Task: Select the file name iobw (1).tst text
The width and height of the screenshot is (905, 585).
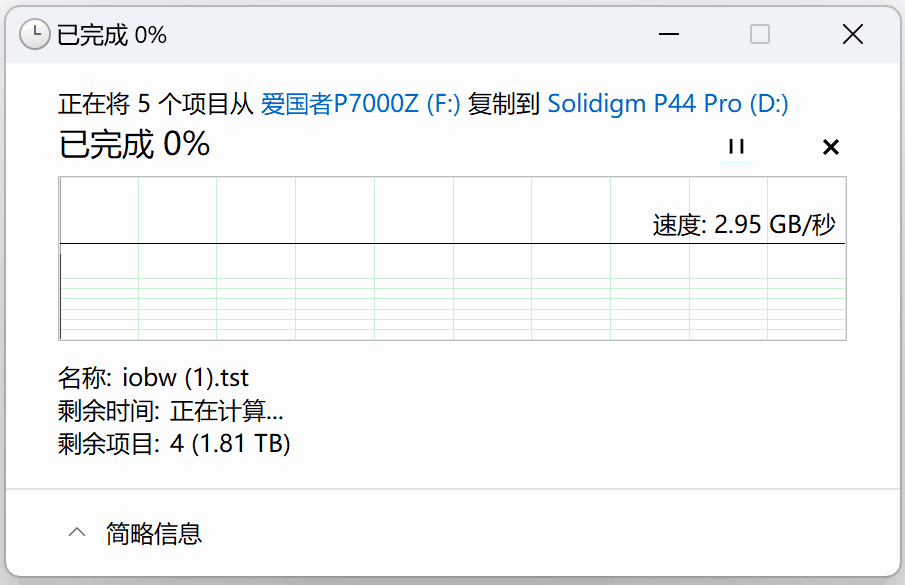Action: [x=185, y=378]
